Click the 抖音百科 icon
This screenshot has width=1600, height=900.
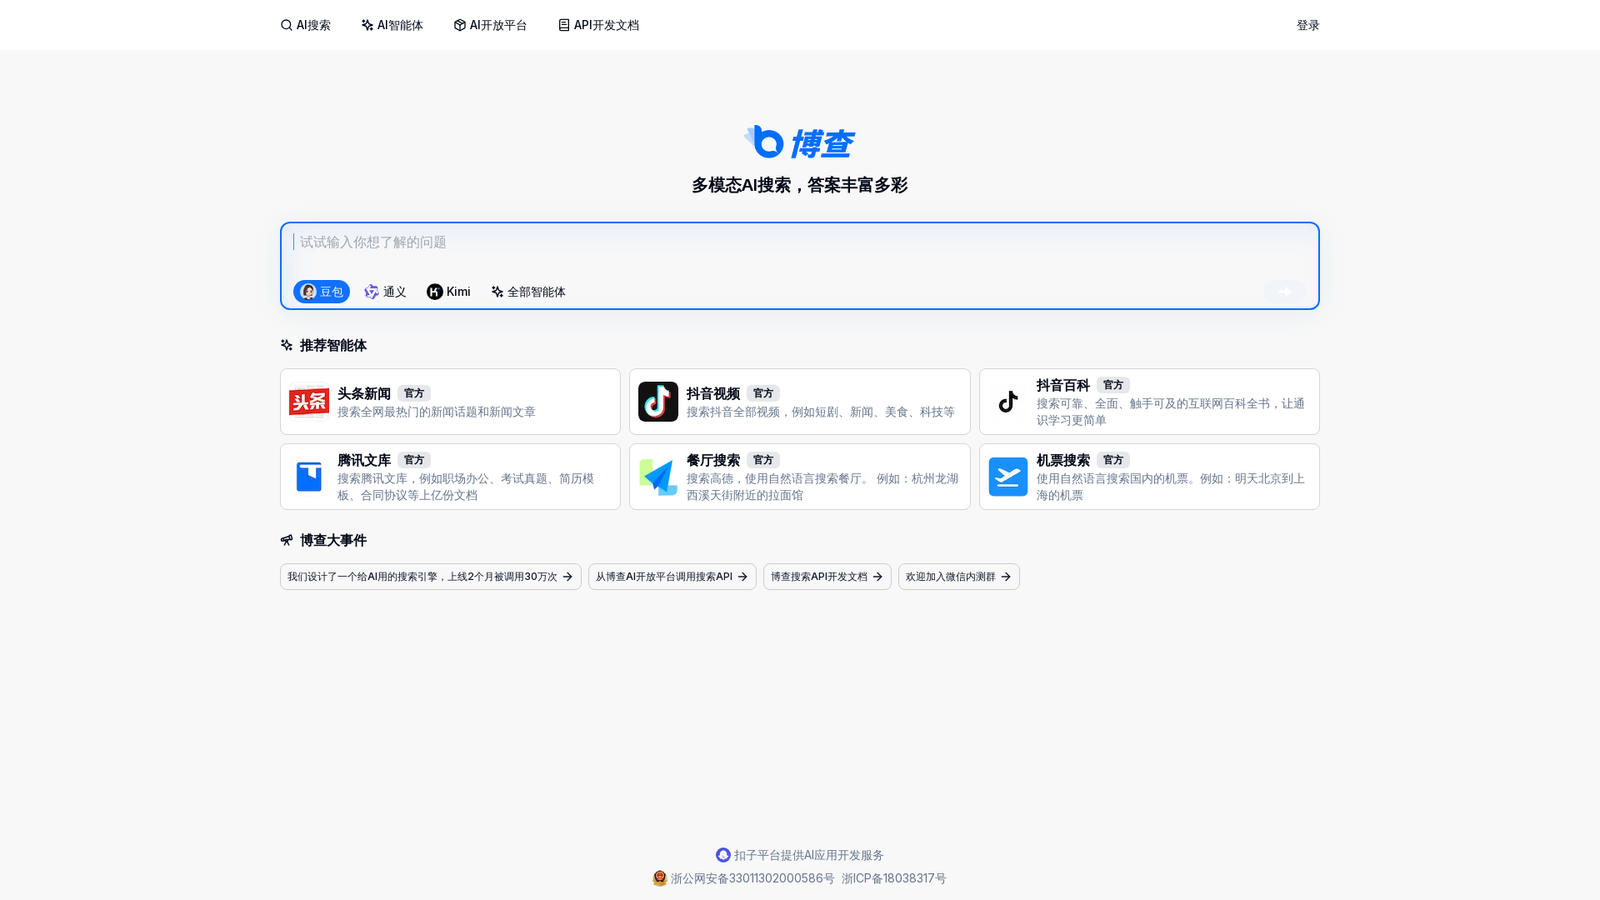1008,402
